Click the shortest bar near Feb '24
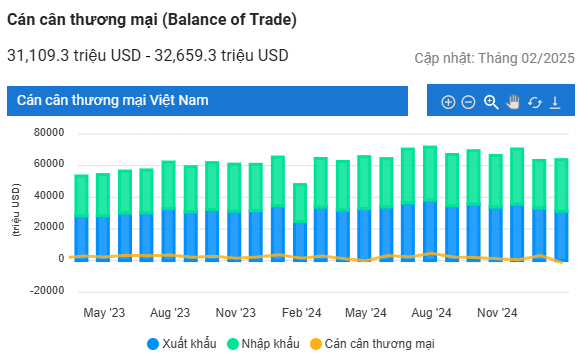The image size is (588, 360). [x=300, y=222]
